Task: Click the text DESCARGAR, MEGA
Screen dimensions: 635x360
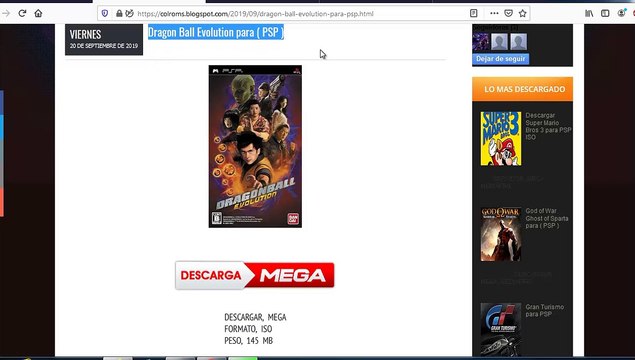Action: pyautogui.click(x=255, y=317)
